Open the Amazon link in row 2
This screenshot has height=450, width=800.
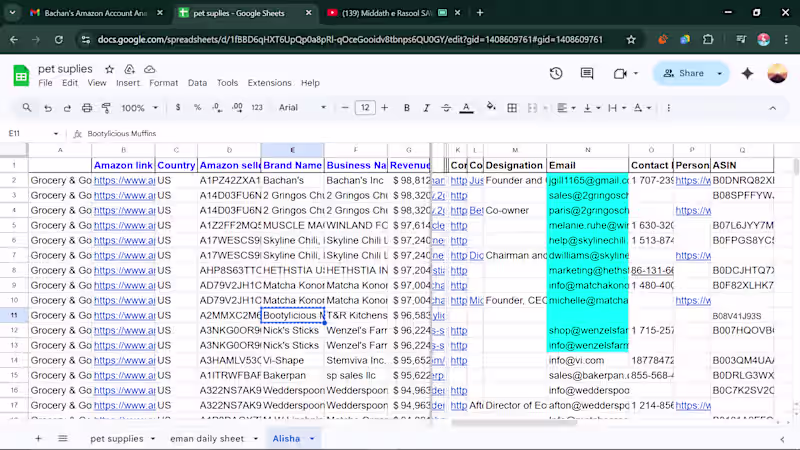tap(124, 180)
